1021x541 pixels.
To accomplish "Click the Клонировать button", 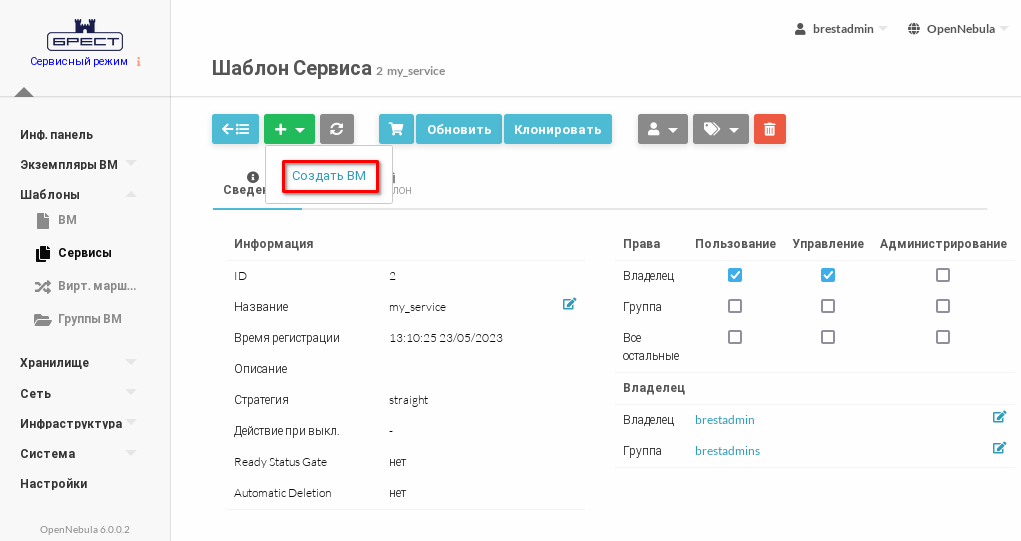I will 557,129.
